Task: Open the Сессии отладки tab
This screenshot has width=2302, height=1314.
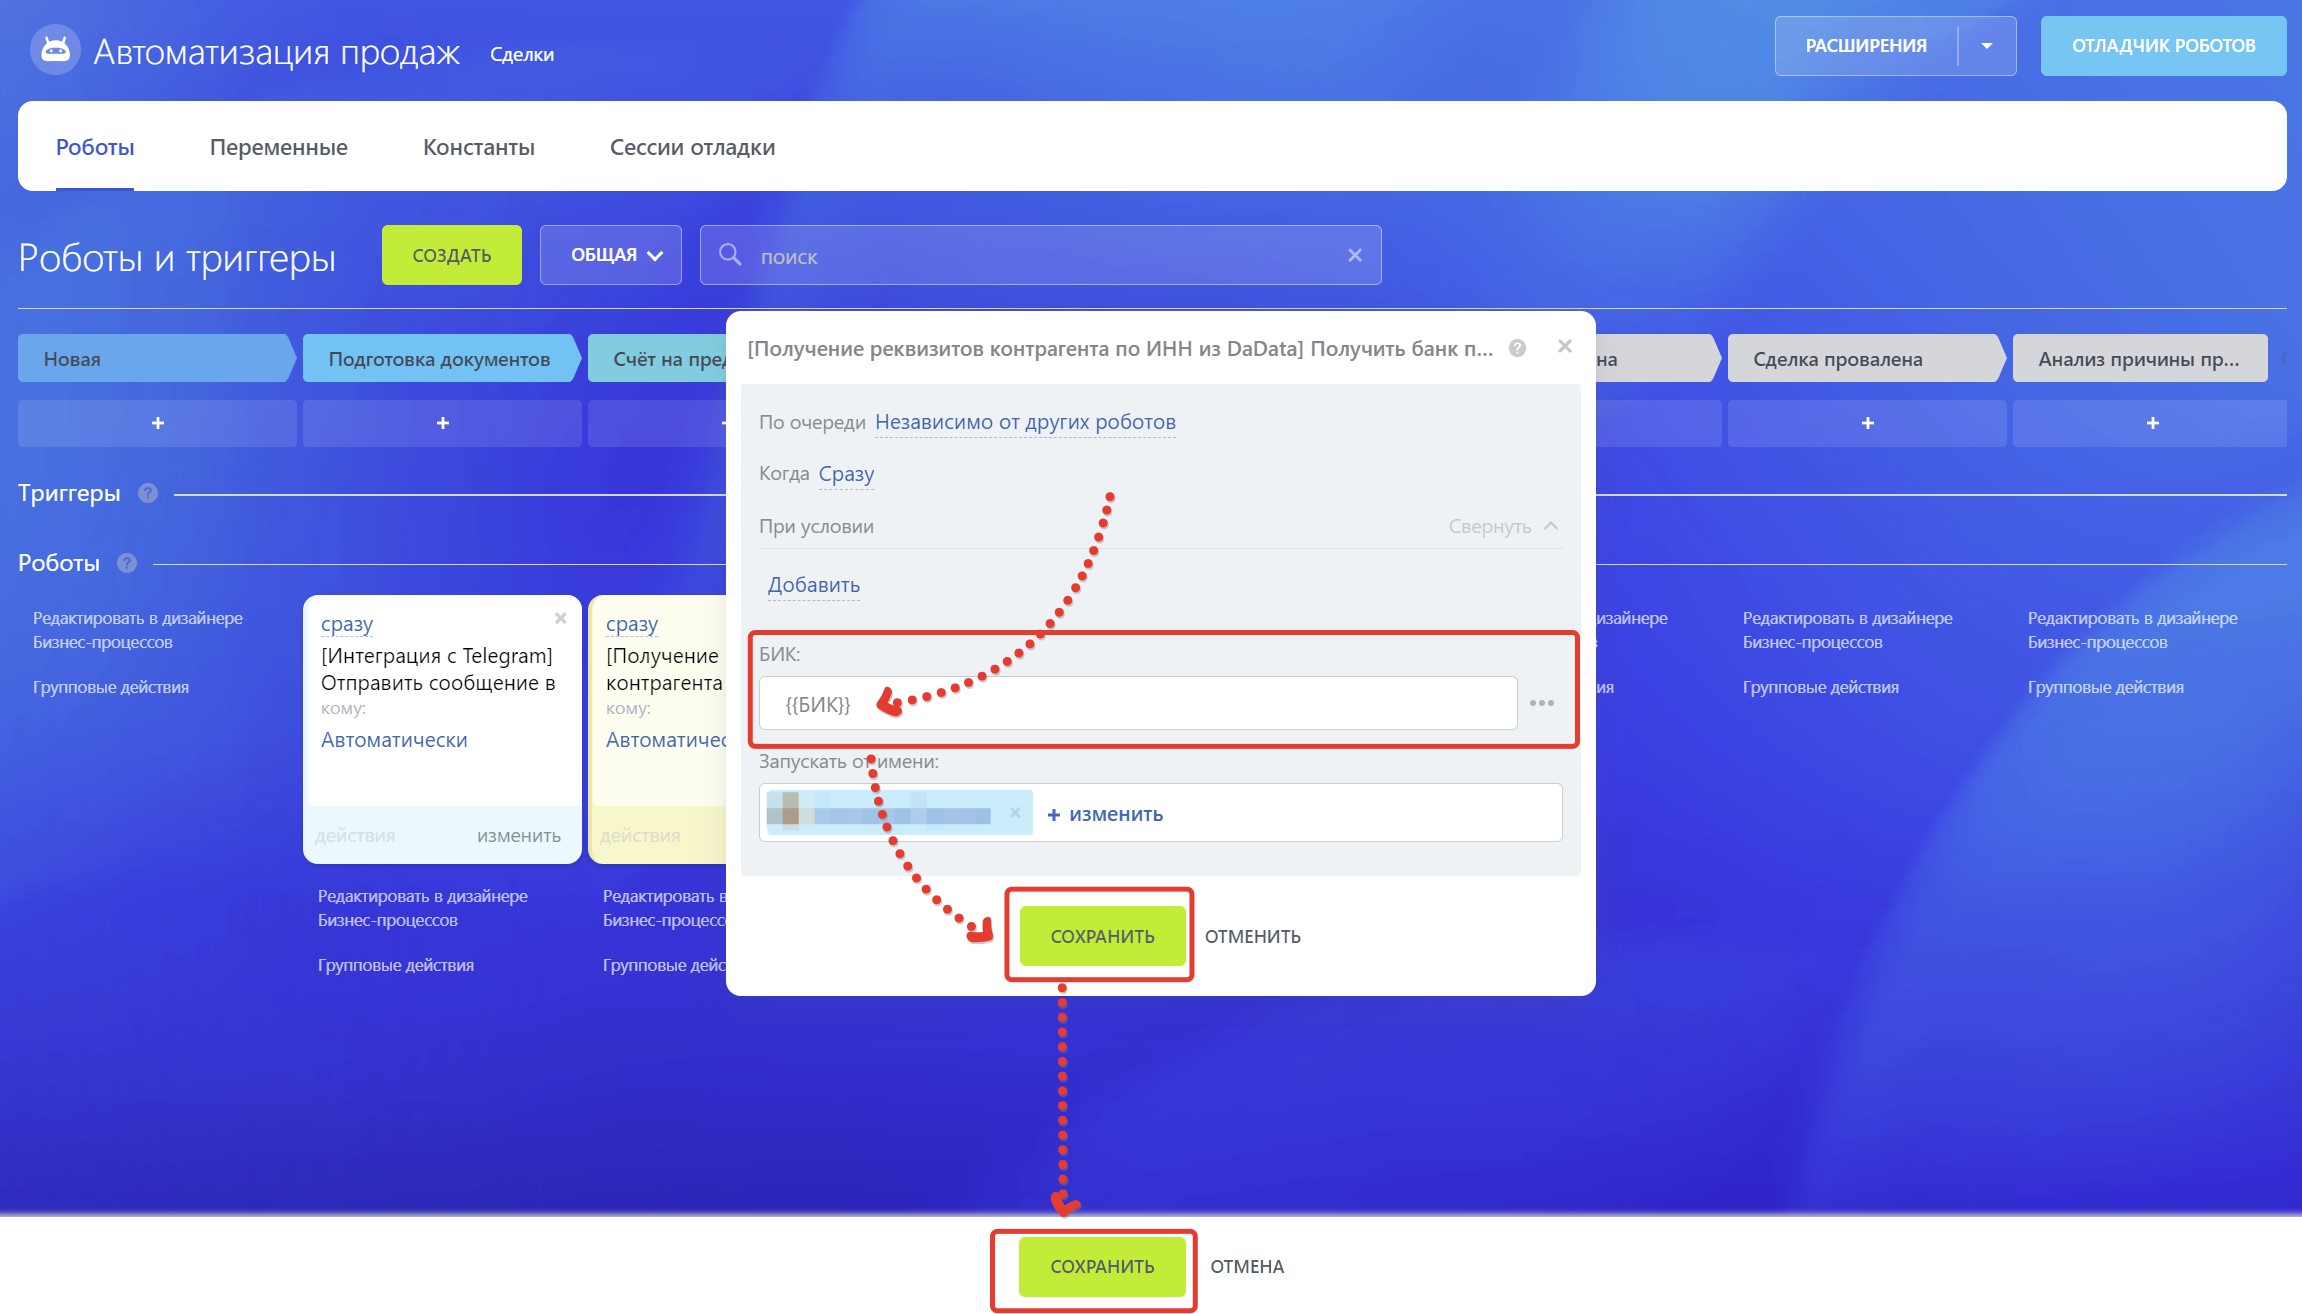Action: 692,147
